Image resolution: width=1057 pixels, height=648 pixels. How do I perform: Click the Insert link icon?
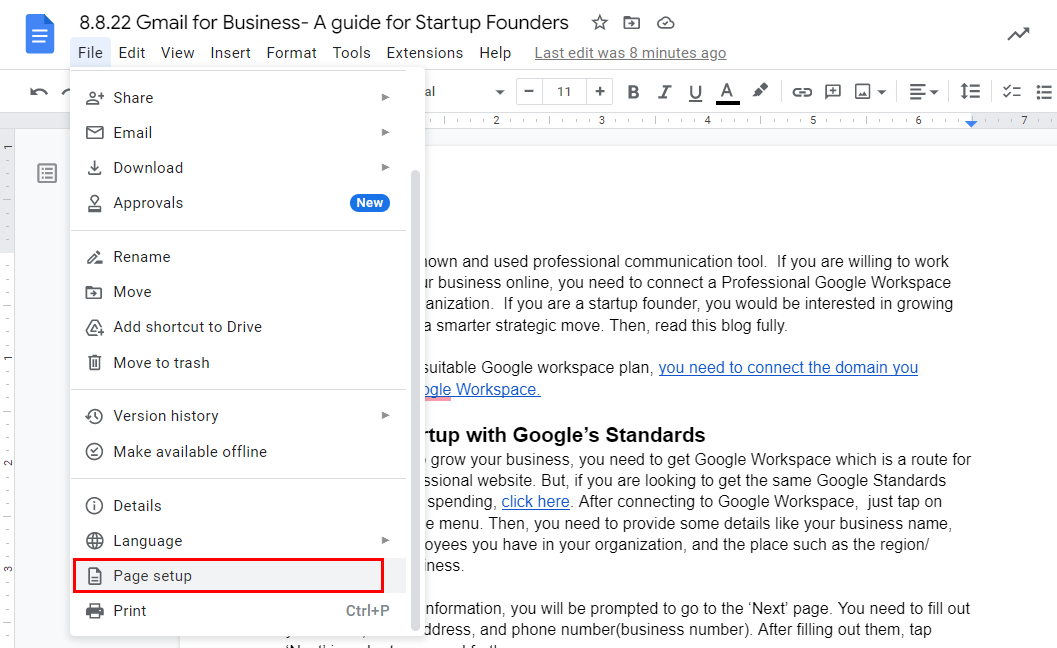[x=802, y=92]
